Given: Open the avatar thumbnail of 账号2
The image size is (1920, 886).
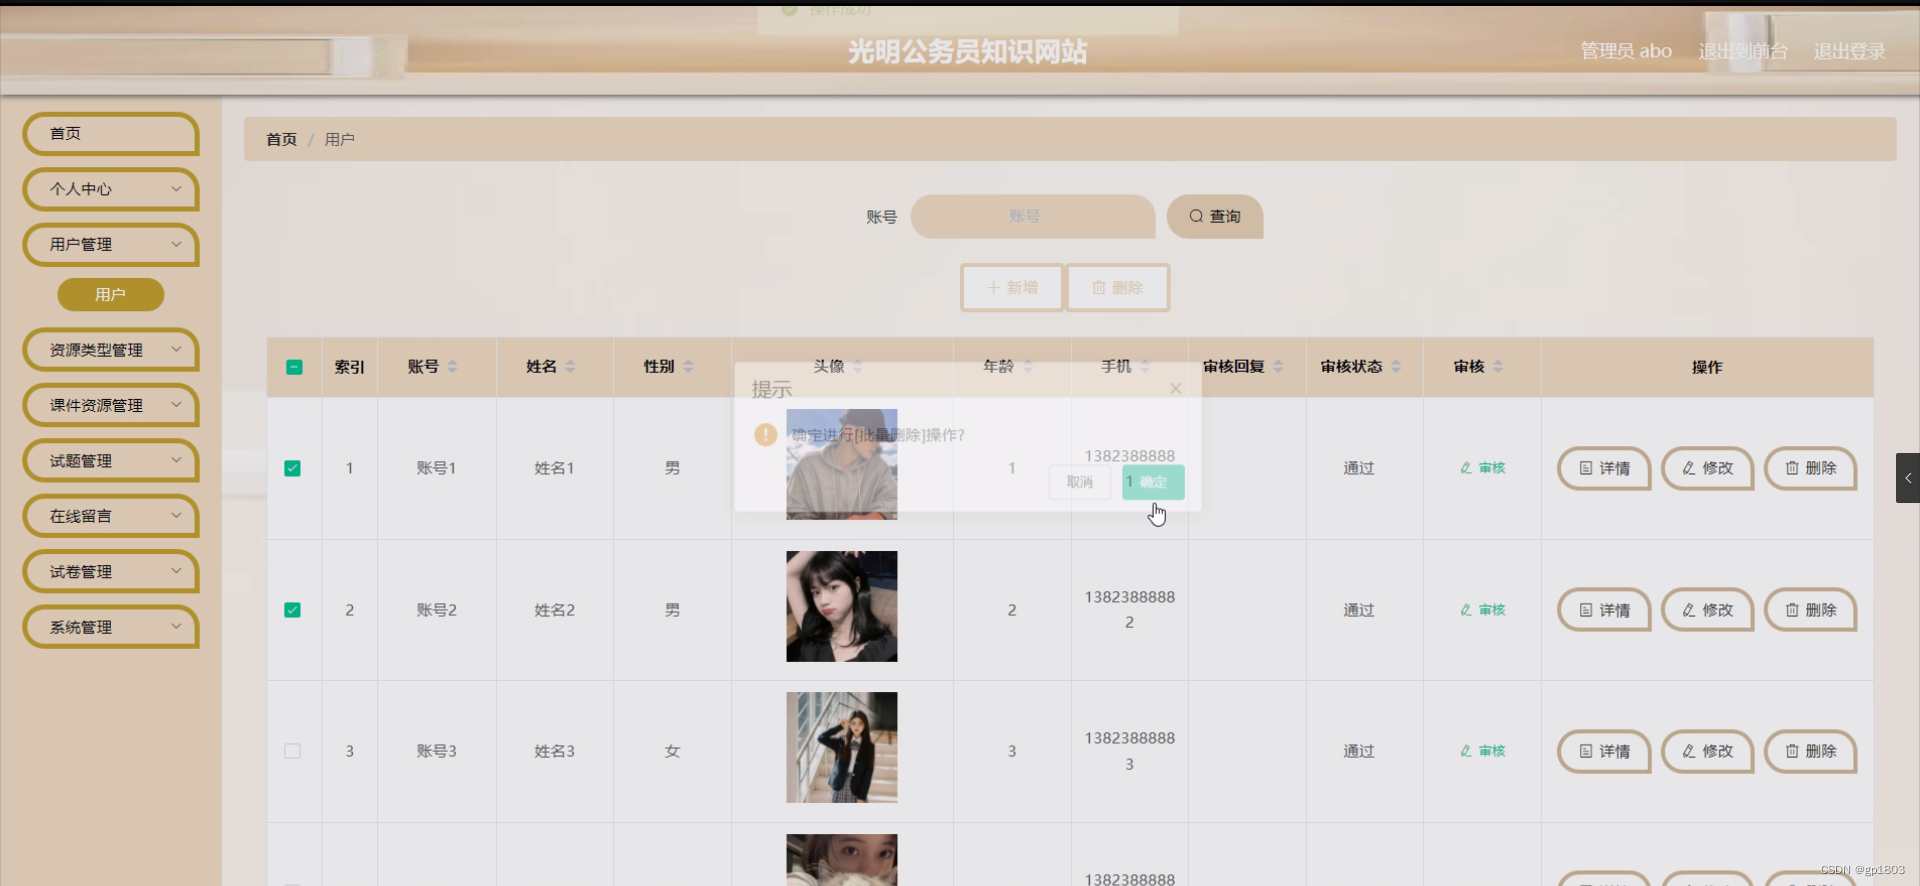Looking at the screenshot, I should [x=842, y=606].
